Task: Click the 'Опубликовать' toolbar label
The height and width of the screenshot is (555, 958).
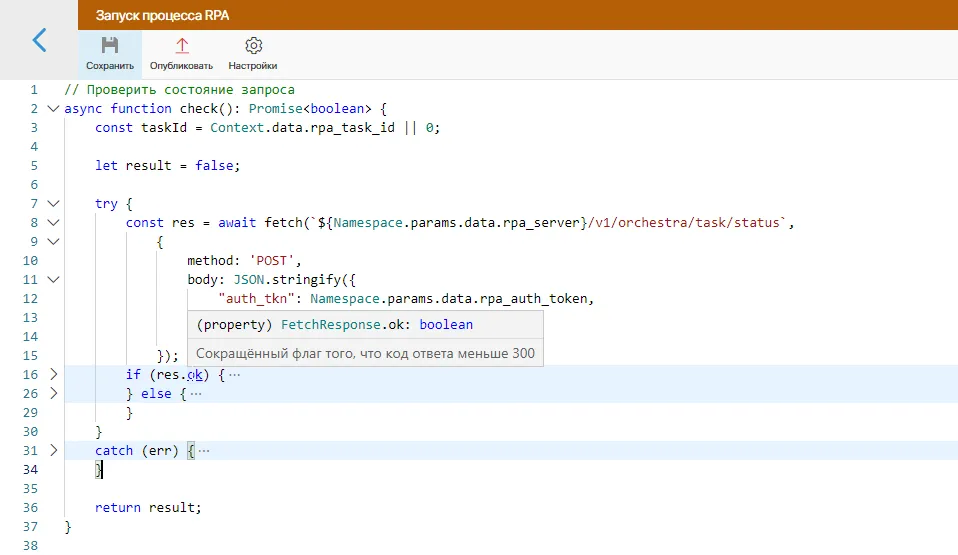Action: click(x=181, y=66)
